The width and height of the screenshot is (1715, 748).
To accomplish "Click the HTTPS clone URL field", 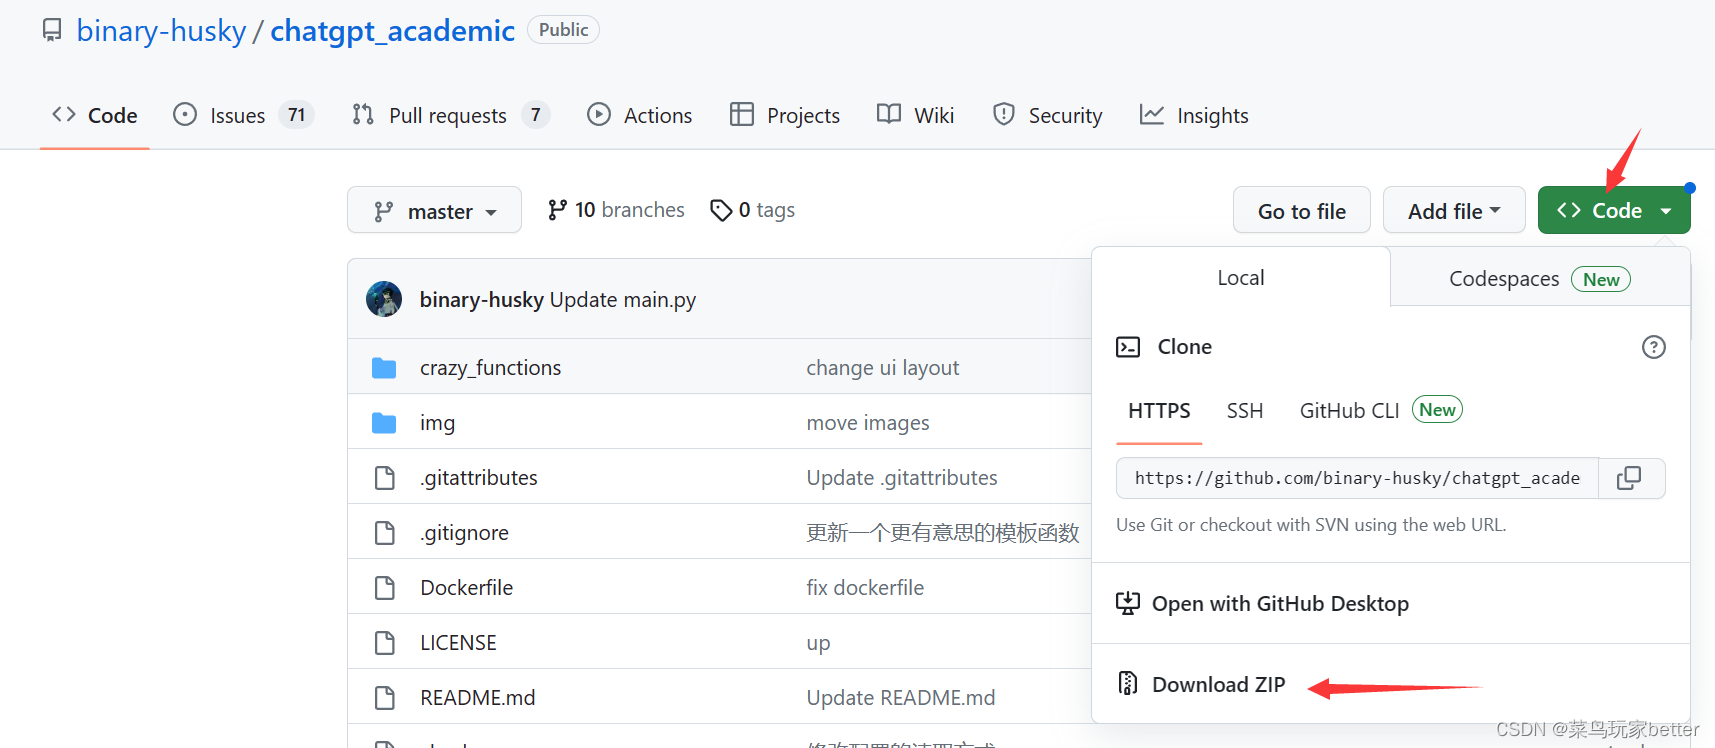I will coord(1357,478).
